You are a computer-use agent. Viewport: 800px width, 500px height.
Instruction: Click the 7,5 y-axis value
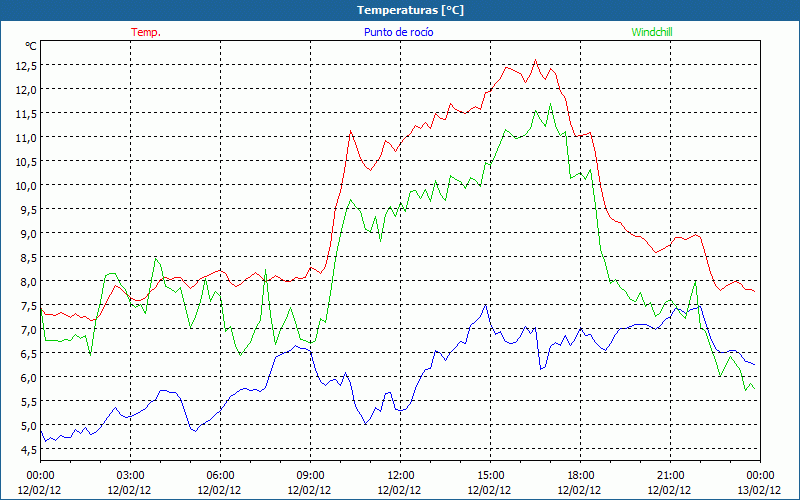[28, 305]
